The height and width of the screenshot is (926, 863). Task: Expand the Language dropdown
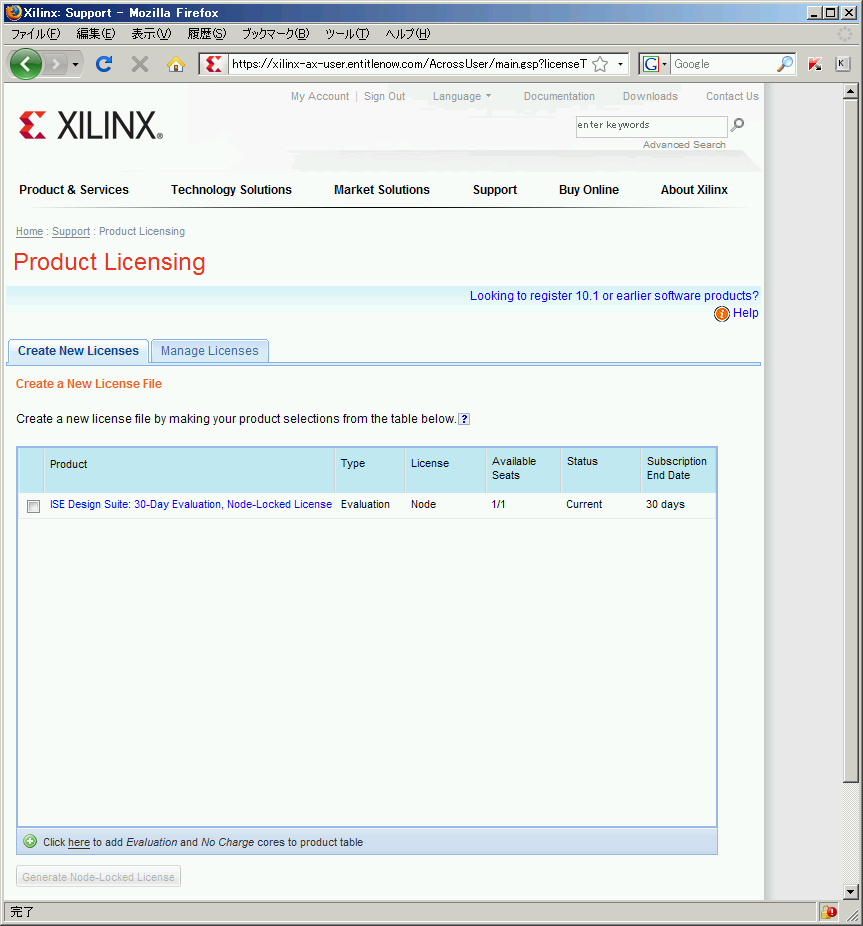tap(462, 96)
